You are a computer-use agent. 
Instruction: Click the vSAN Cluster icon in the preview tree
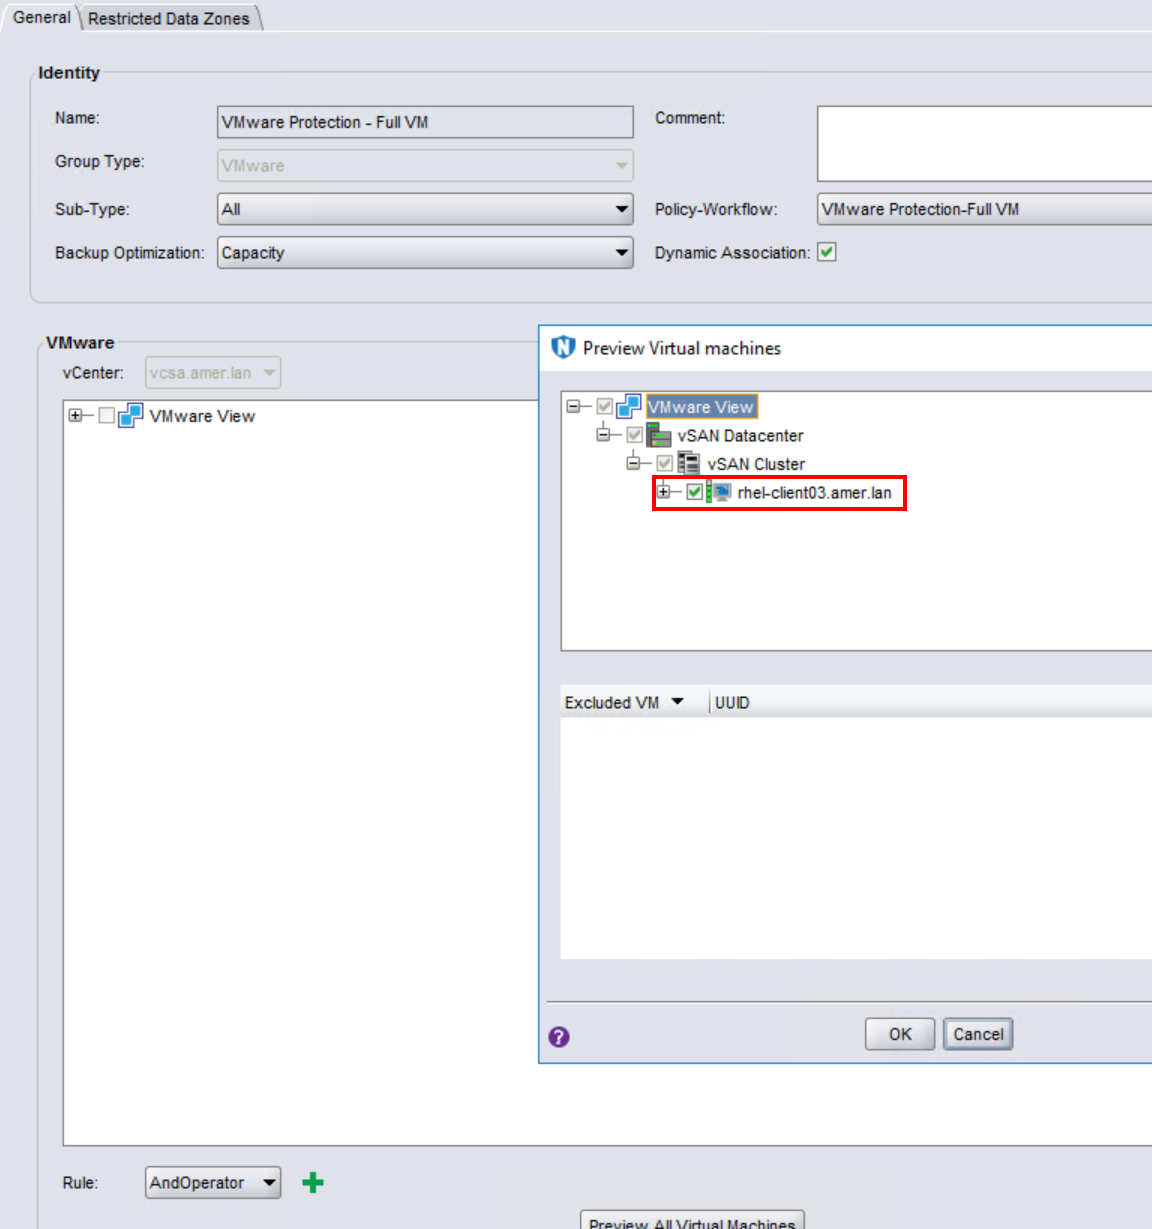688,463
